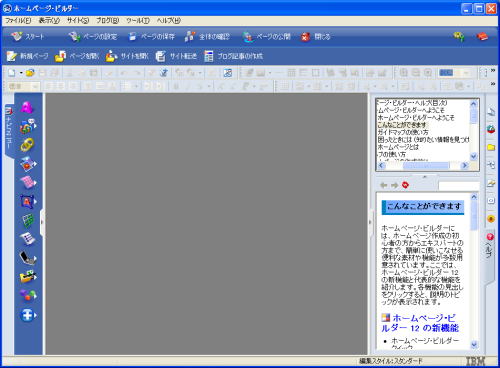Click the yellow folder icon in right tab strip
This screenshot has width=500, height=368.
pyautogui.click(x=491, y=147)
